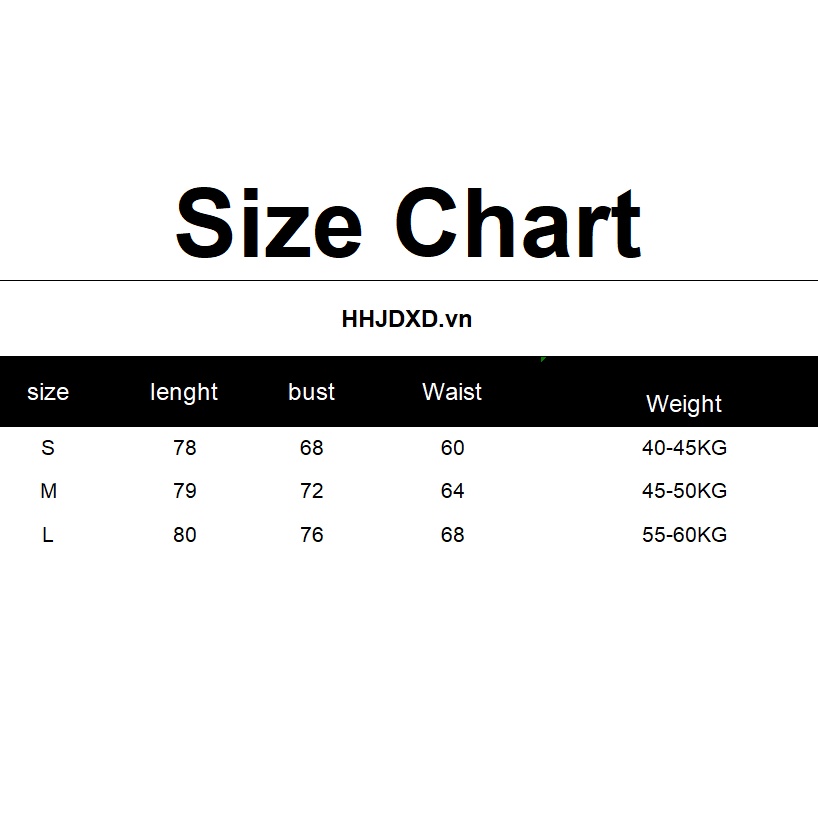818x818 pixels.
Task: Select the M size row label
Action: (x=48, y=491)
